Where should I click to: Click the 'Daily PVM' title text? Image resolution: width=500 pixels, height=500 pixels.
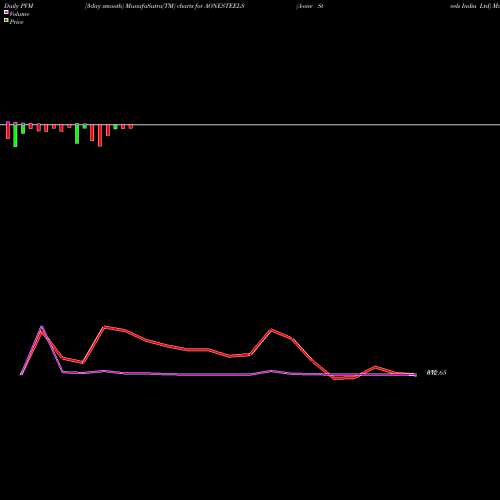click(x=19, y=6)
